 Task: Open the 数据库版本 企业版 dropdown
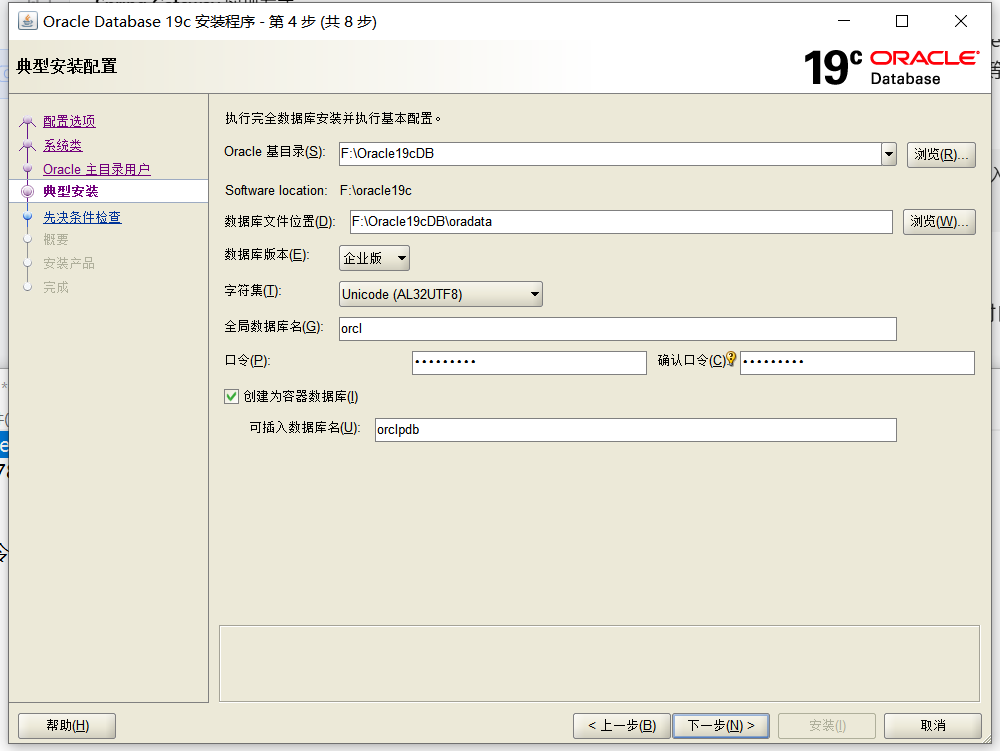374,258
